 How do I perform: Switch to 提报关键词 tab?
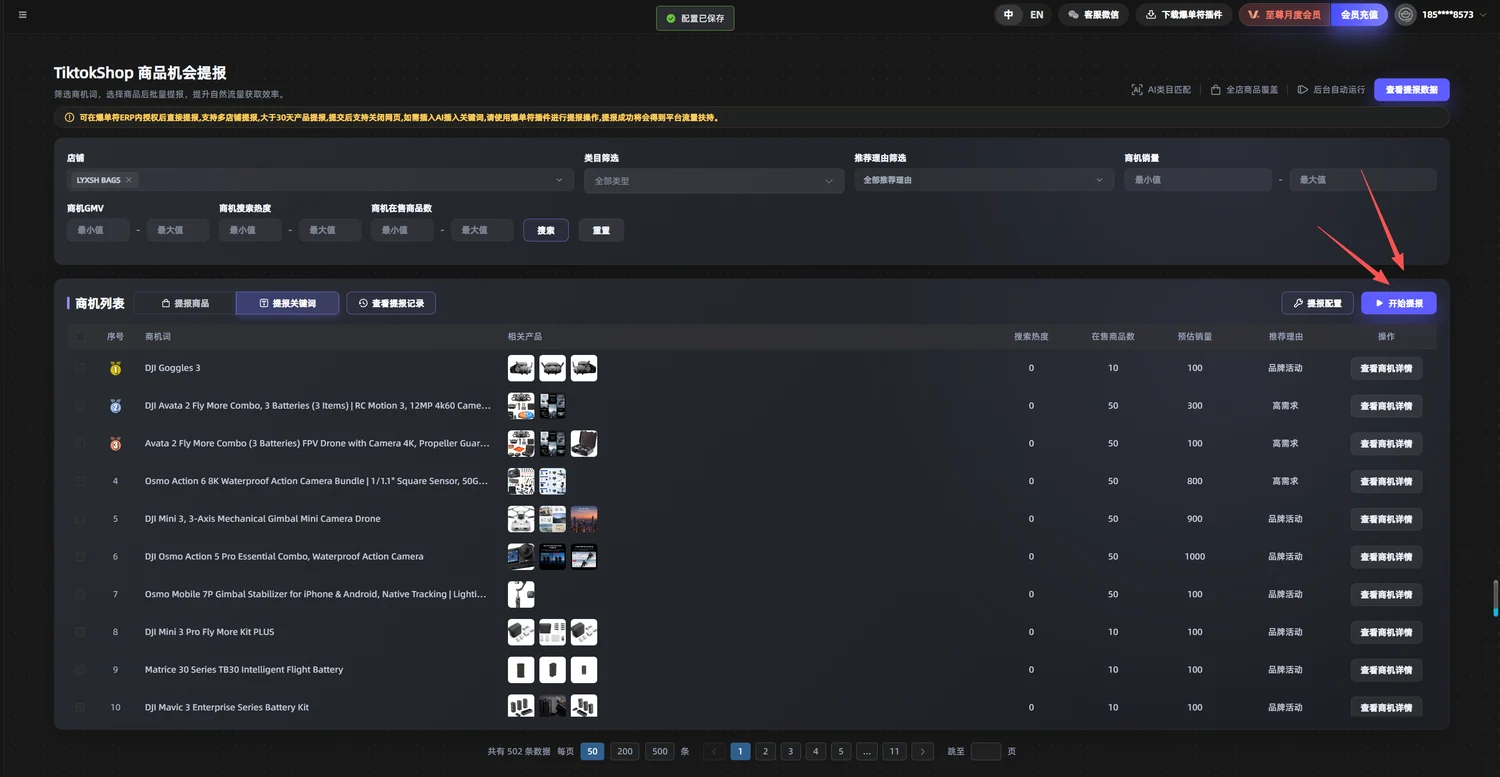tap(287, 303)
